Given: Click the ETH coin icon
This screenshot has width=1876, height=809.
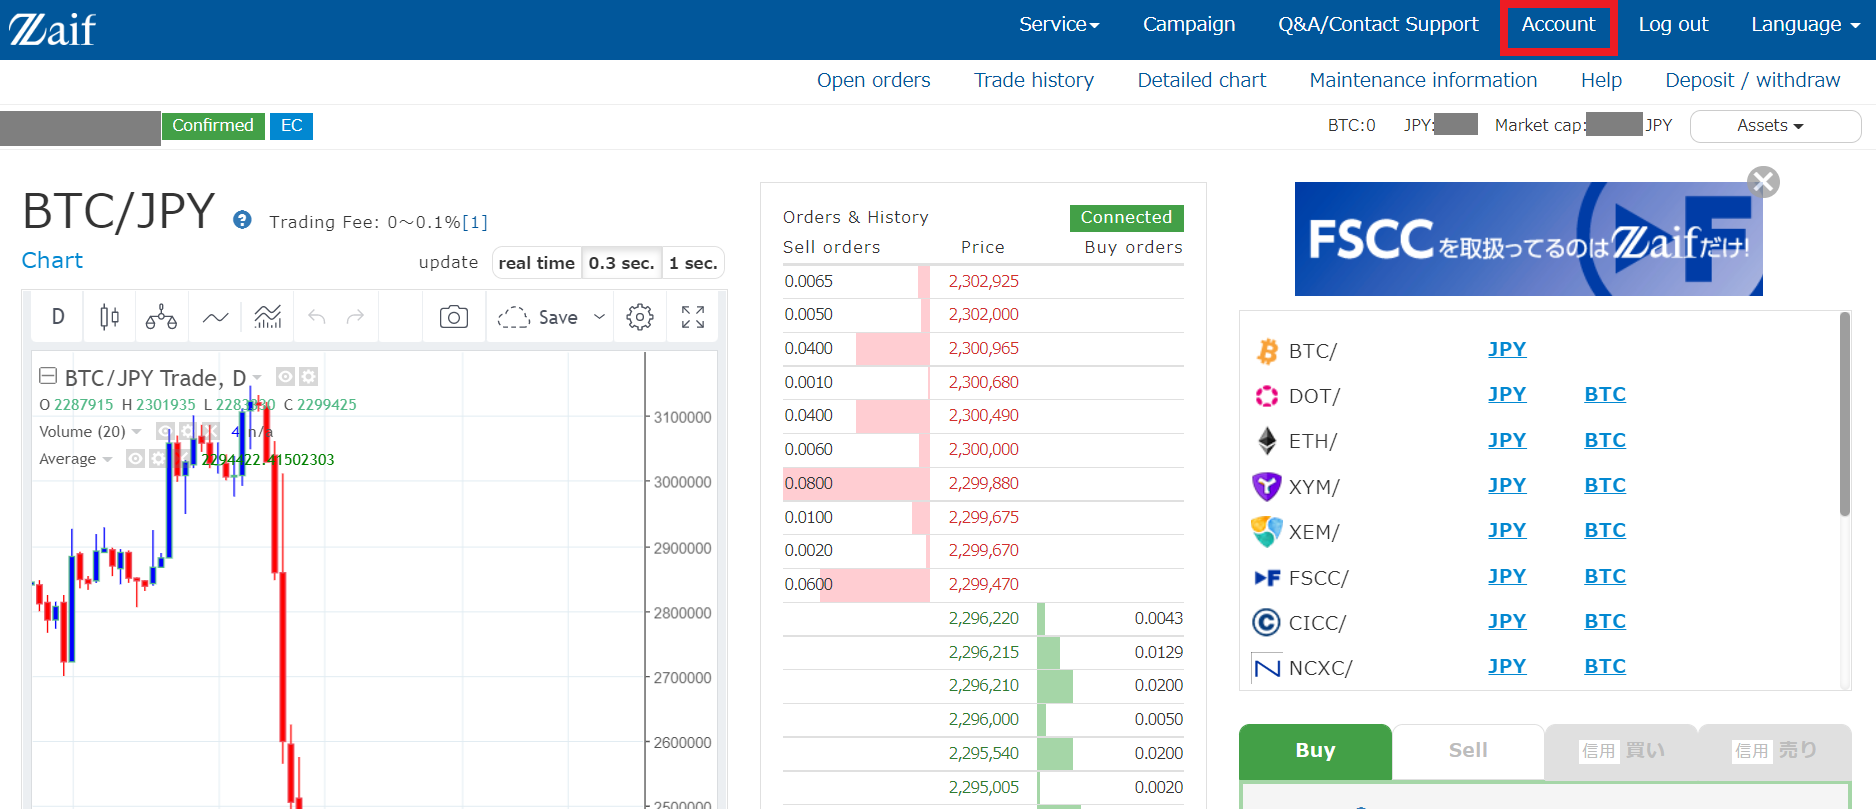Looking at the screenshot, I should point(1267,441).
